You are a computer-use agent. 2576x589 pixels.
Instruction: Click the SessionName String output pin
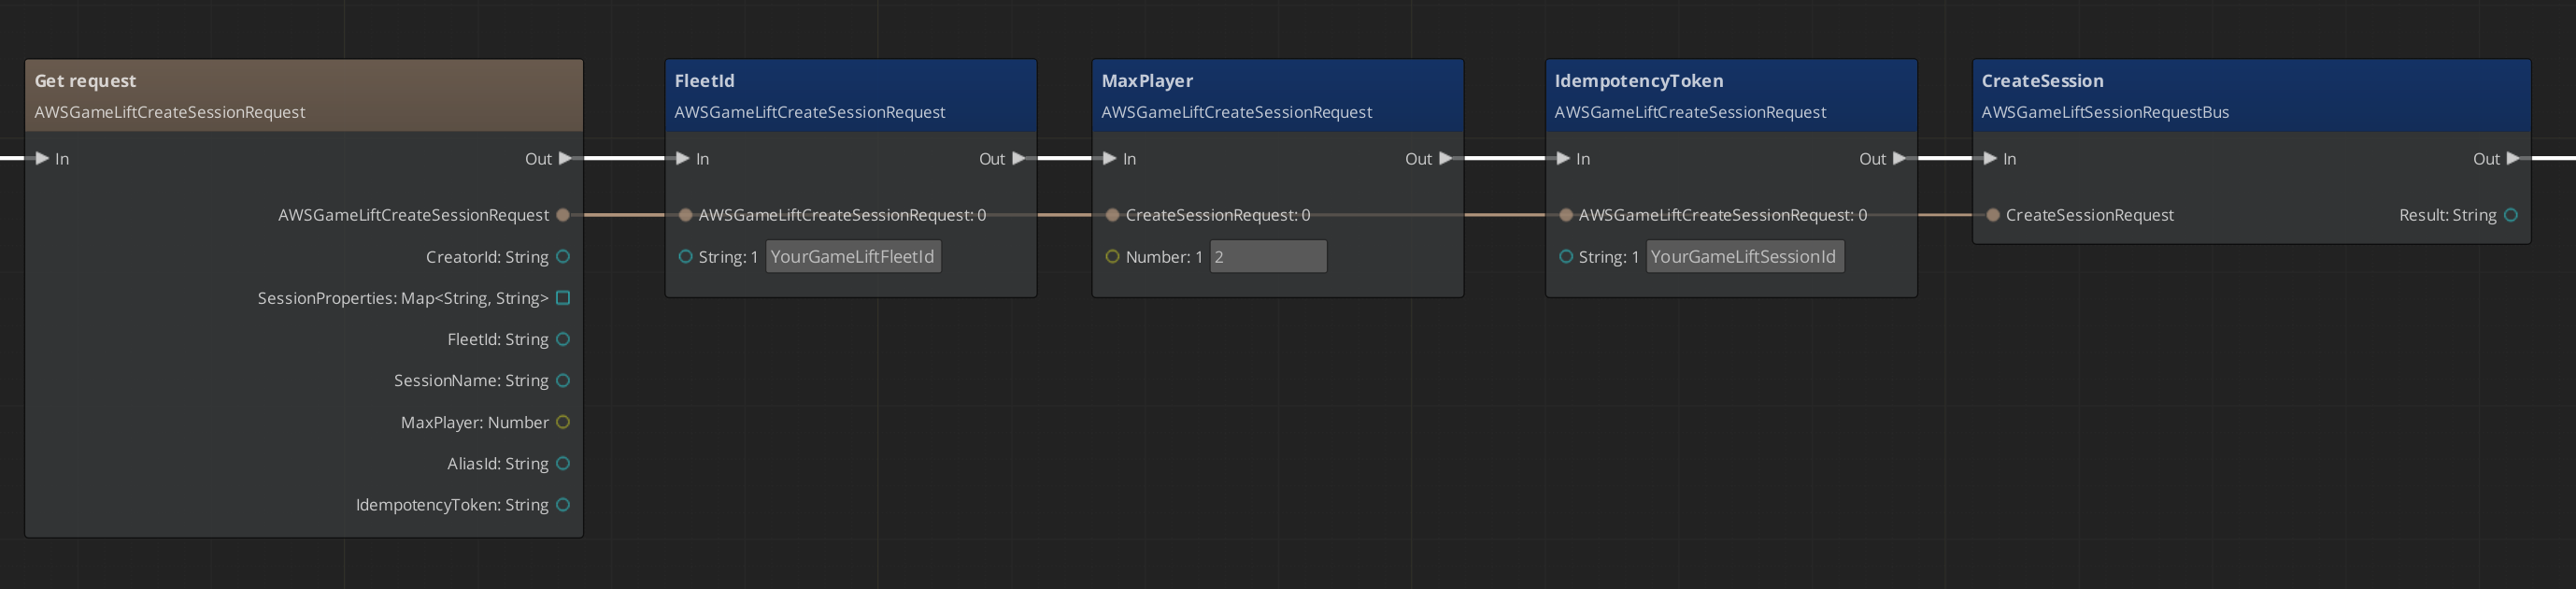click(x=563, y=380)
